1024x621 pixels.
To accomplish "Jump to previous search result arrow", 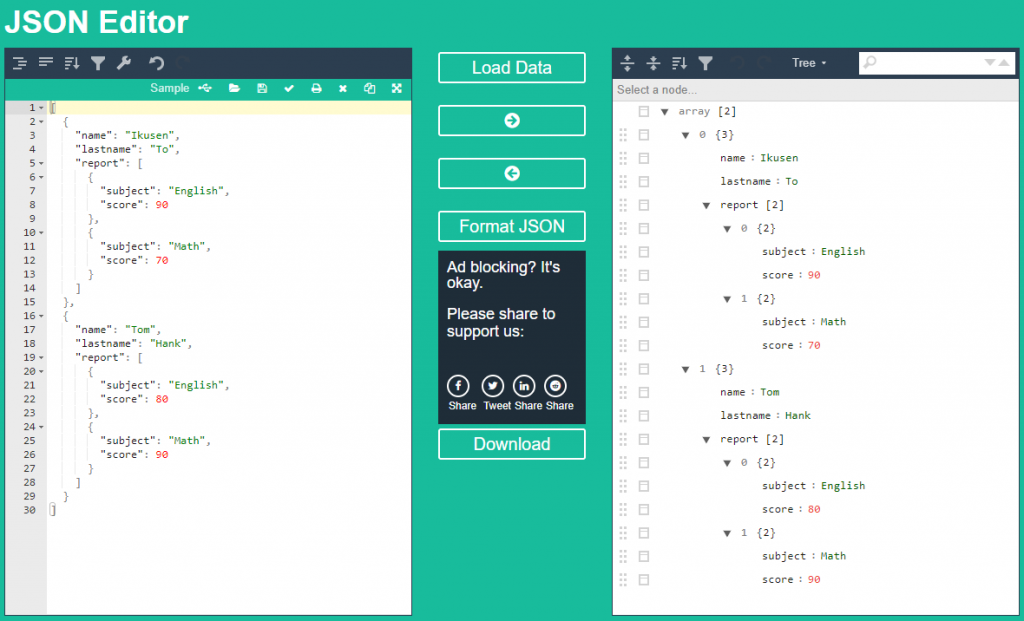I will click(x=1004, y=63).
